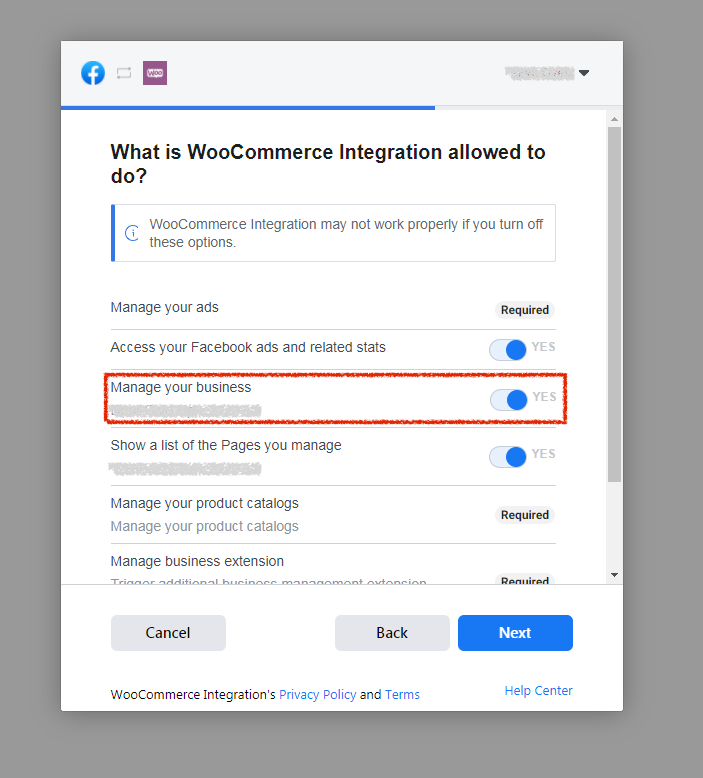Open the account dropdown arrow in the header
The width and height of the screenshot is (703, 778).
click(584, 73)
